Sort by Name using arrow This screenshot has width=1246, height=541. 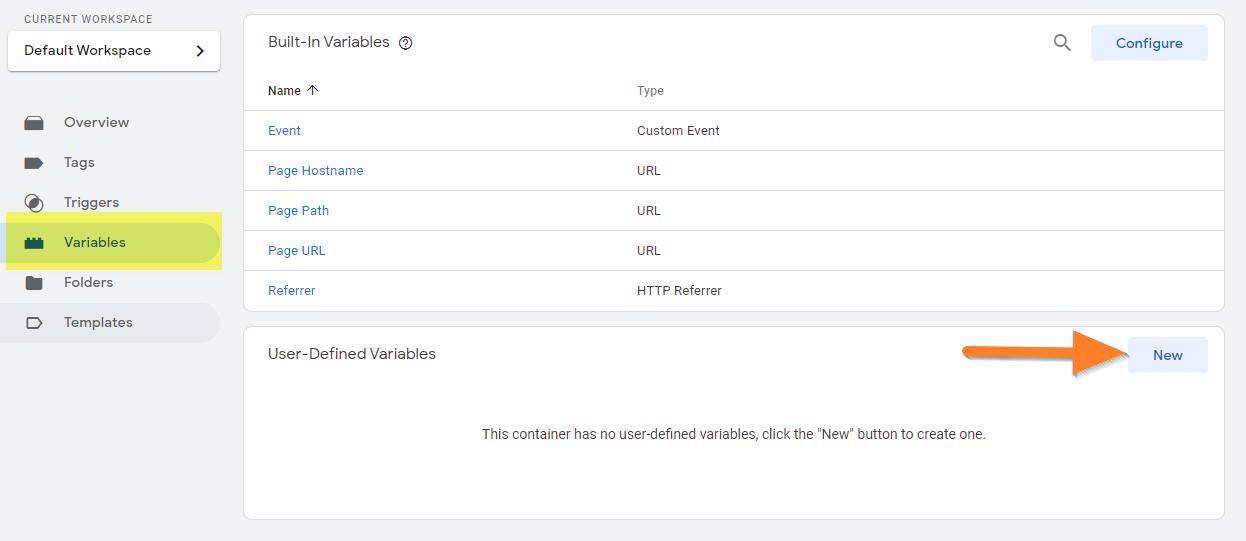click(x=313, y=90)
